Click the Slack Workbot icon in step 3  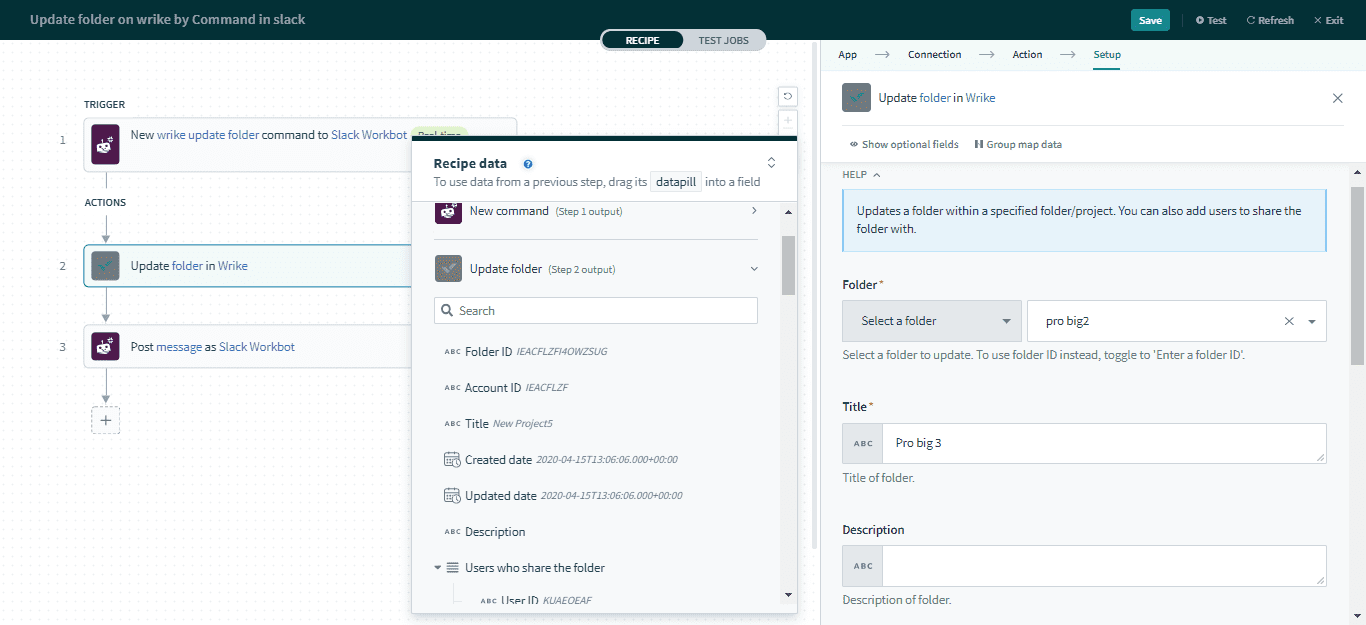tap(106, 347)
